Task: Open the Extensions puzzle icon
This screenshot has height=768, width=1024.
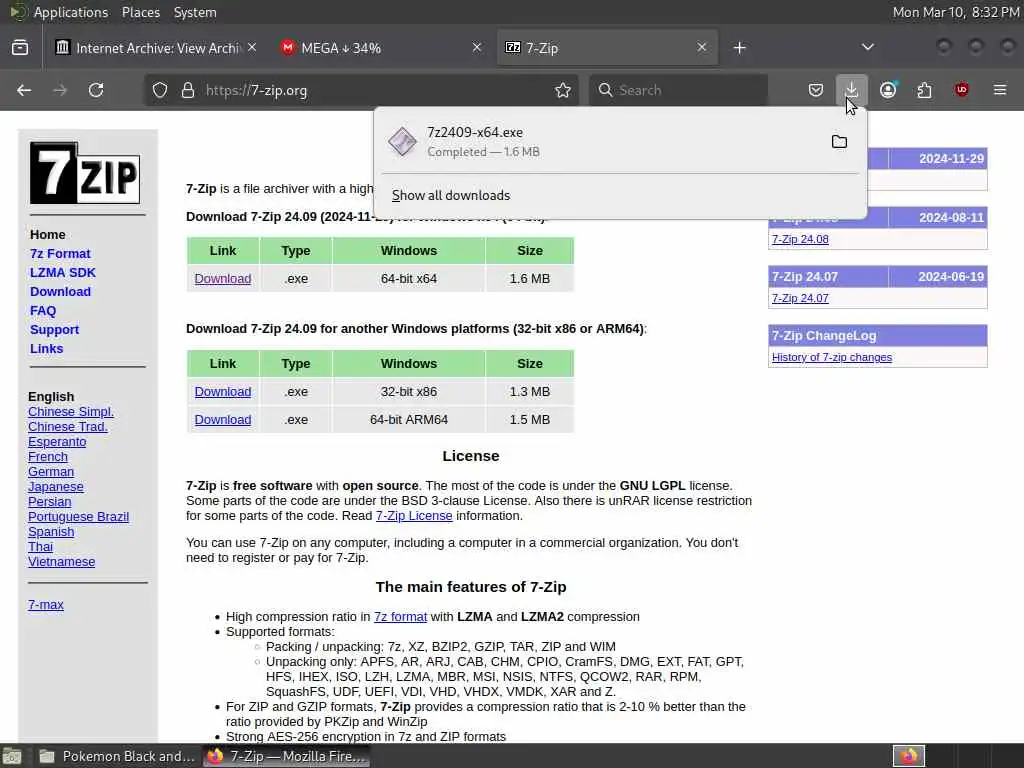Action: pyautogui.click(x=924, y=90)
